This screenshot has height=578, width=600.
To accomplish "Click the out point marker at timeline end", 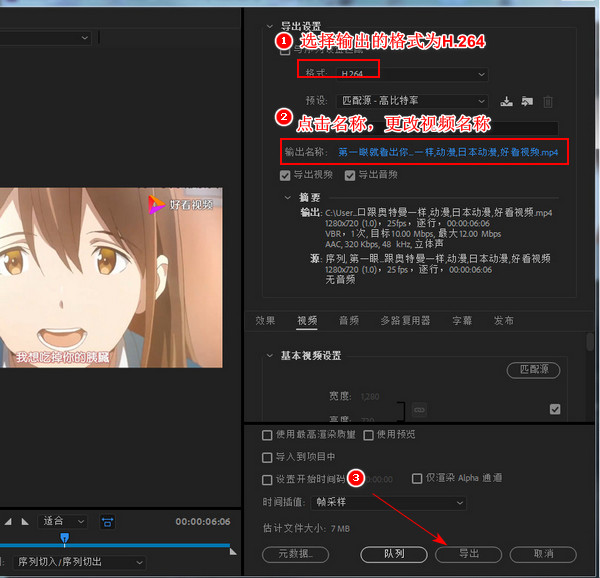I will coord(233,551).
